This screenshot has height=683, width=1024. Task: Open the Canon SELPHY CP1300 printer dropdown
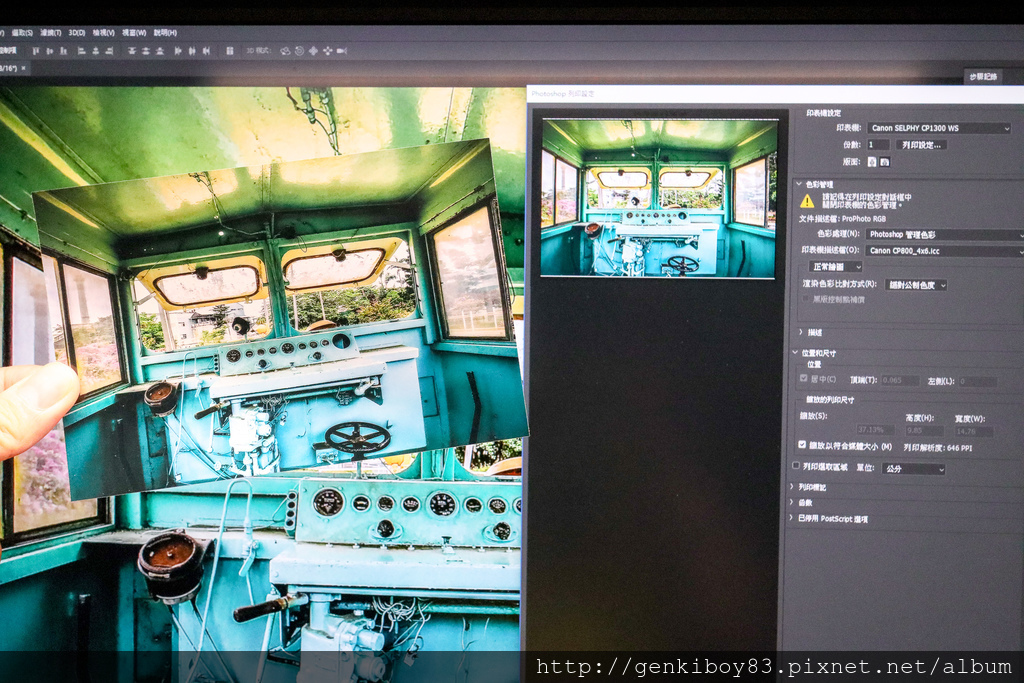tap(939, 128)
